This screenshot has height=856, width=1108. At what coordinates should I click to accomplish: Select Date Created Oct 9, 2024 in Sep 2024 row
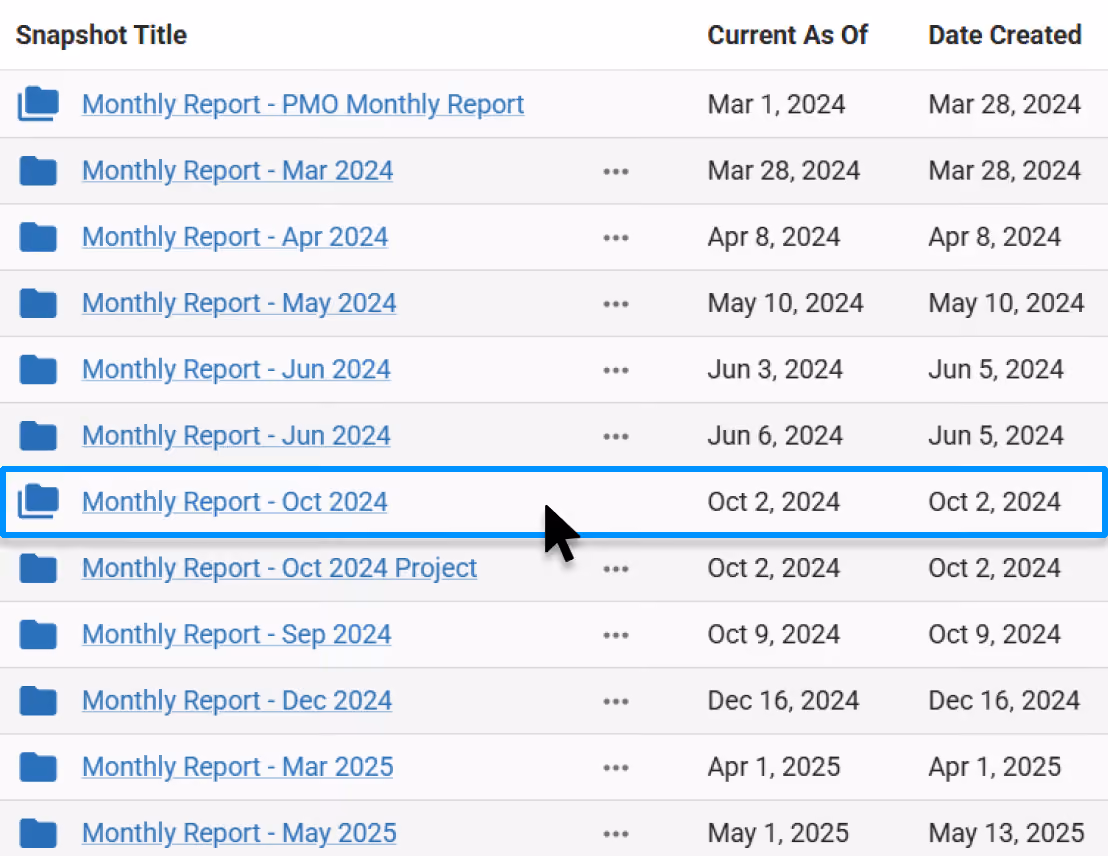[x=994, y=635]
